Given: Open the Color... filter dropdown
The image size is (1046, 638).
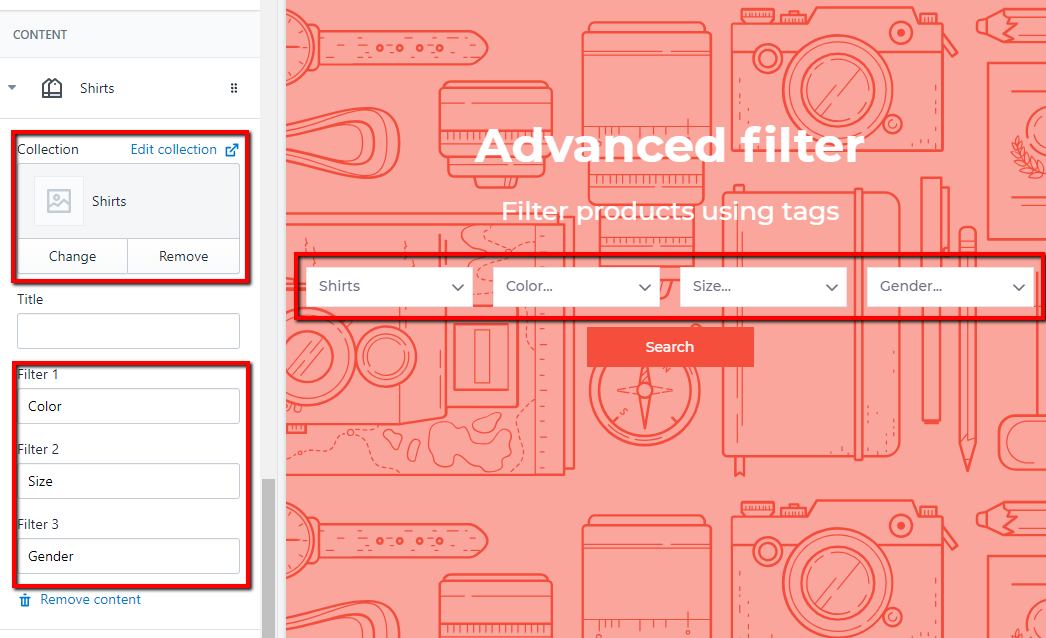Looking at the screenshot, I should pos(576,287).
